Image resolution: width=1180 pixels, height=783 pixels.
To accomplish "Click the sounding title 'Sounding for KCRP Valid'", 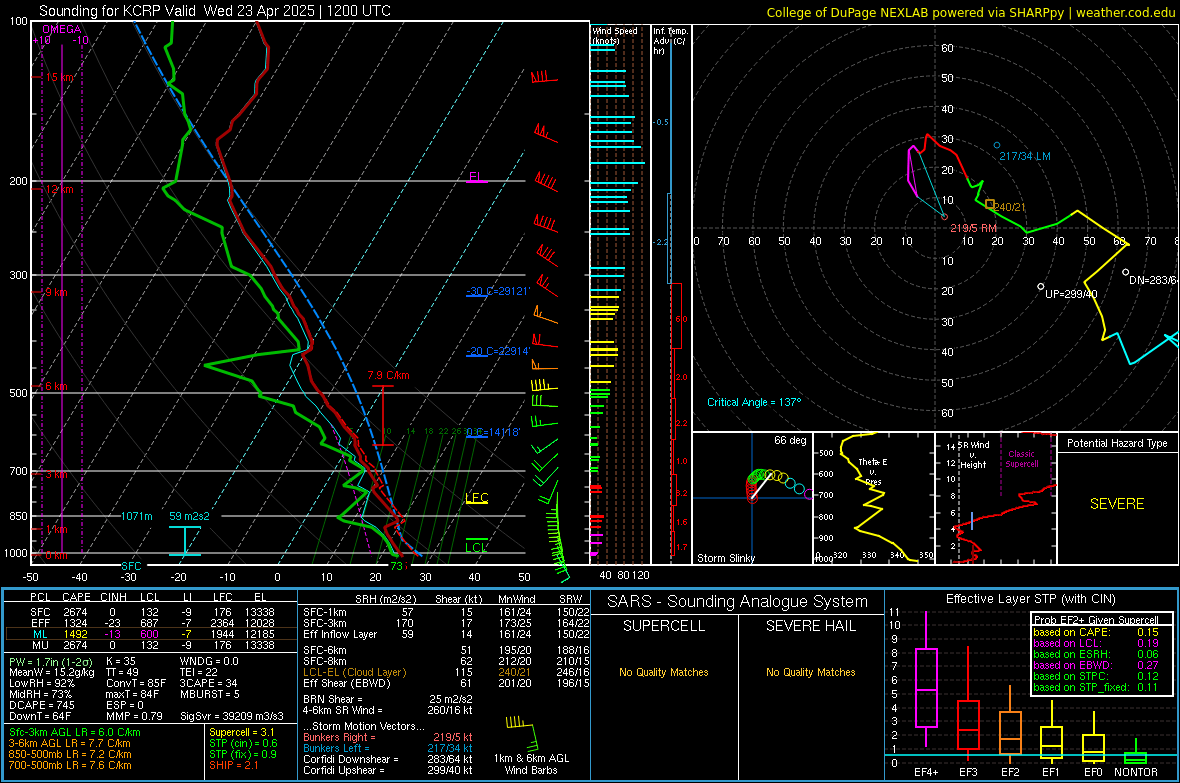I will [117, 11].
